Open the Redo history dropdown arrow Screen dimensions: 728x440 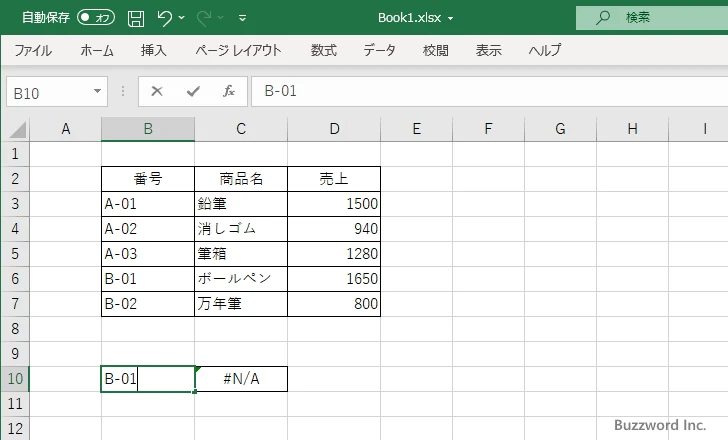click(221, 18)
